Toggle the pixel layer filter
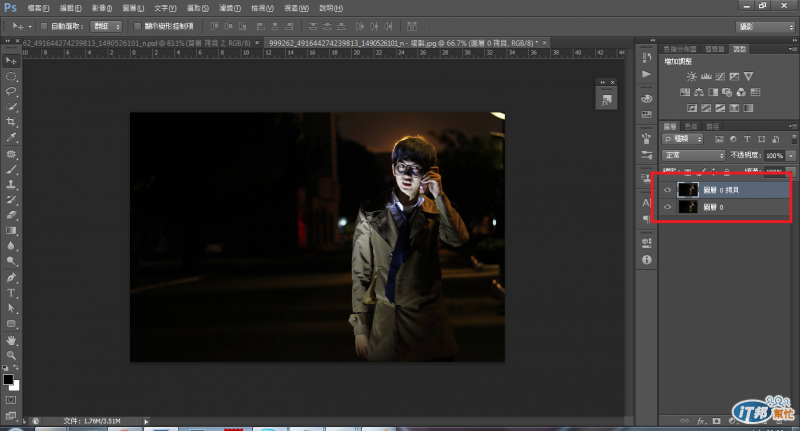Image resolution: width=800 pixels, height=431 pixels. (x=719, y=139)
